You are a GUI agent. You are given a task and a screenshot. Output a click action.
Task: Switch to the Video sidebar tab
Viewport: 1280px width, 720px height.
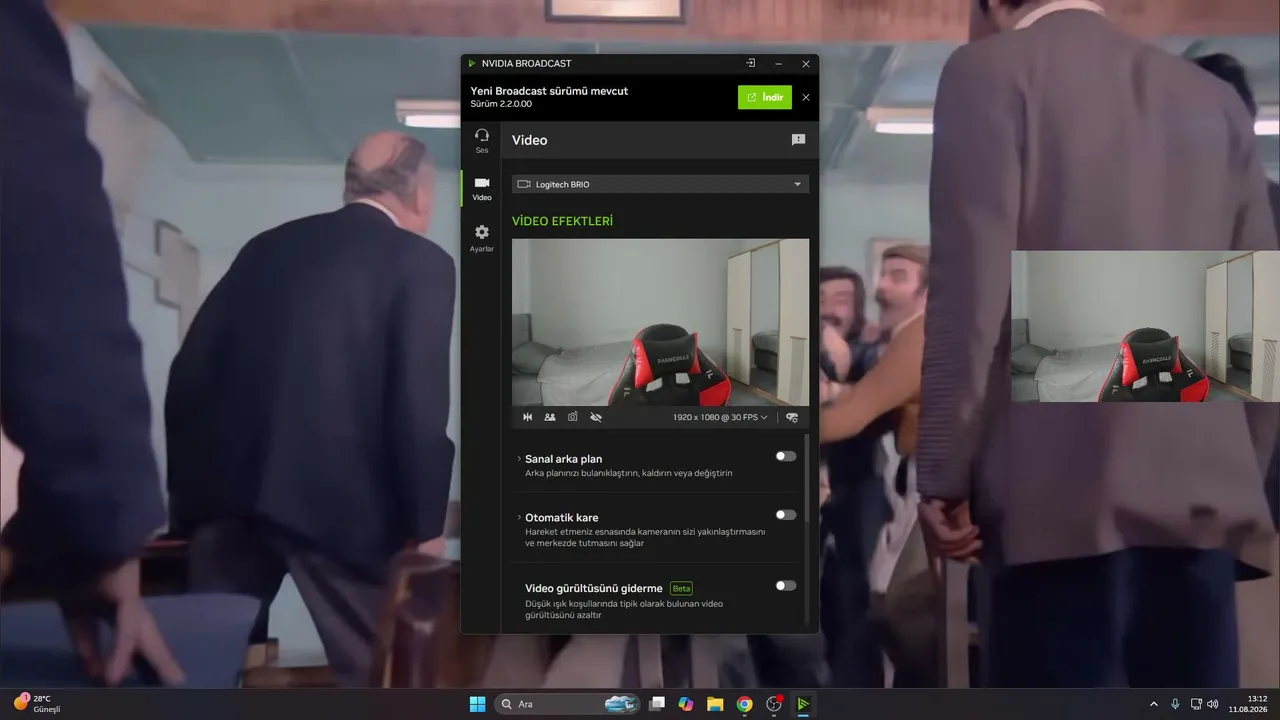click(x=481, y=188)
